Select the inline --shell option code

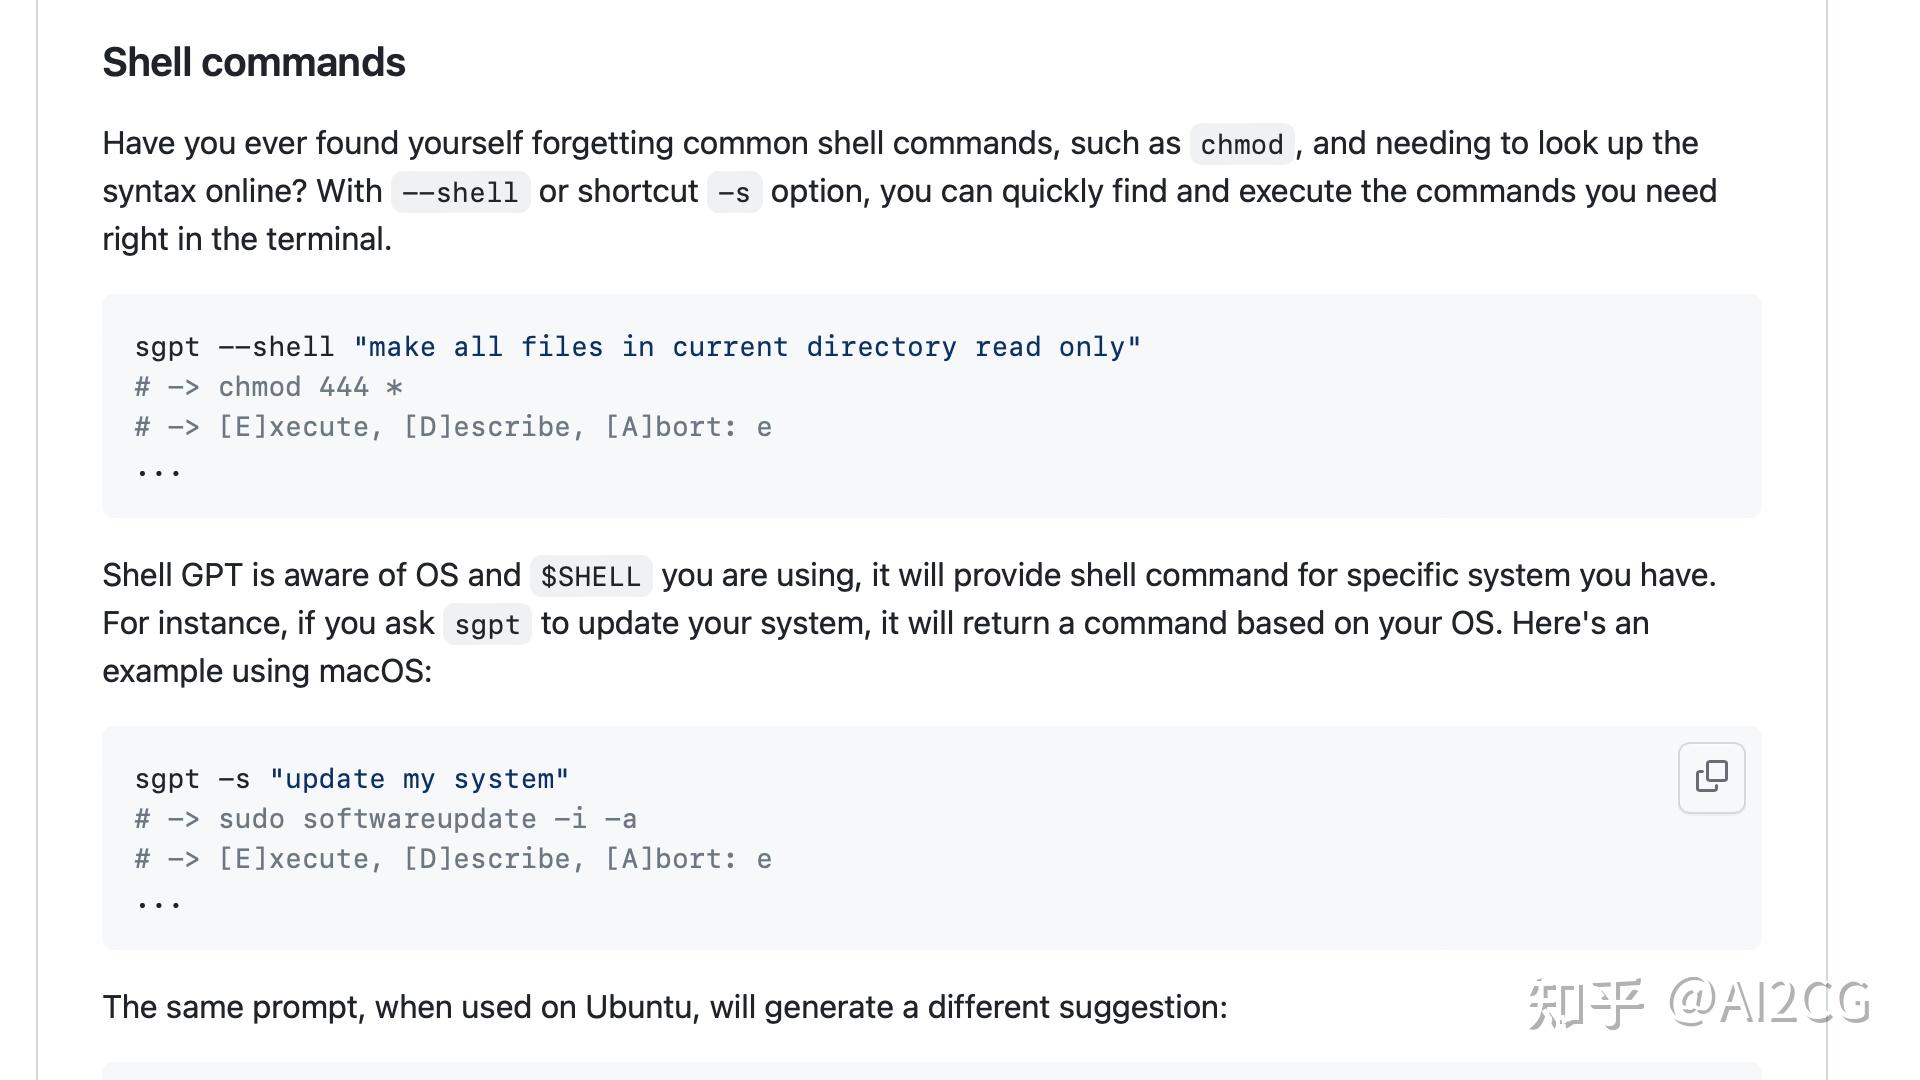coord(460,192)
